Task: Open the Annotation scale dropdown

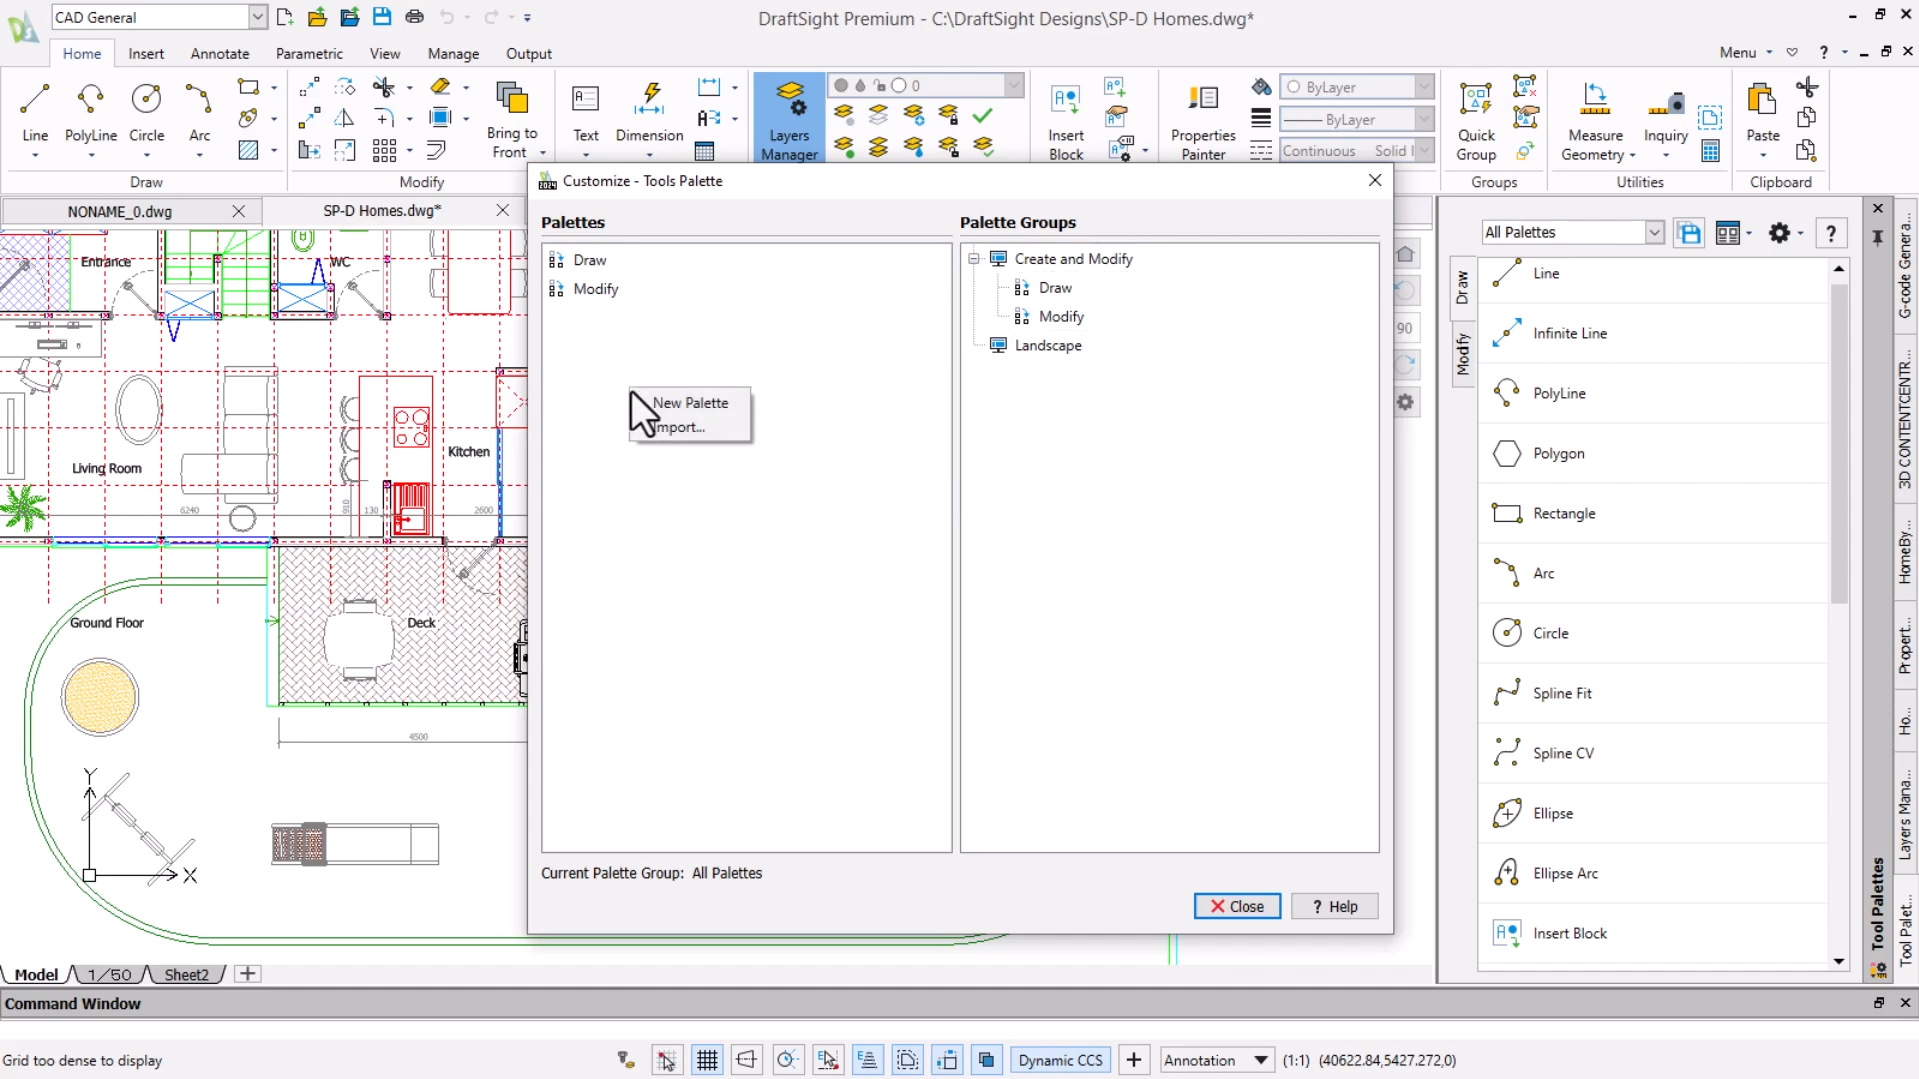Action: click(x=1260, y=1060)
